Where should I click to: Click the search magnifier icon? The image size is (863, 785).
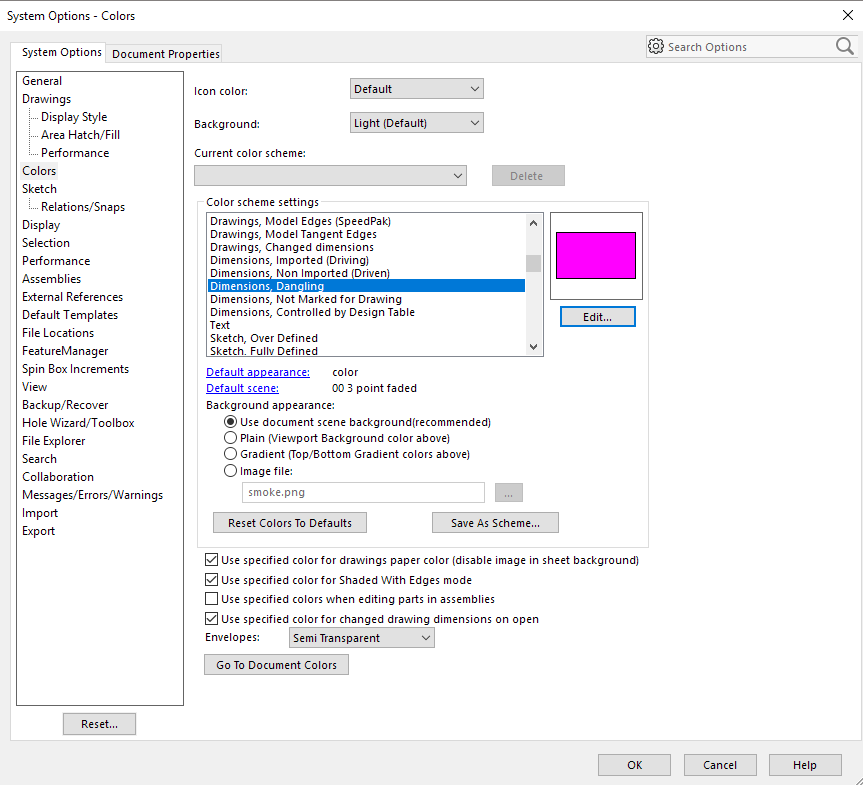click(844, 46)
